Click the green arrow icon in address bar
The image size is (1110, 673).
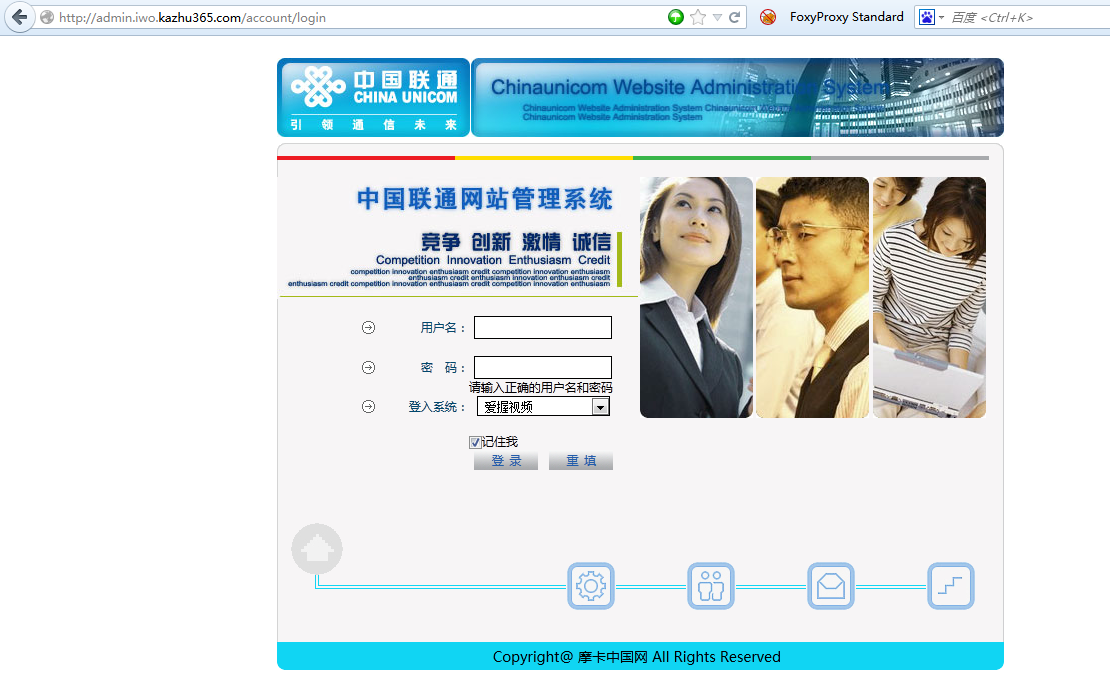pyautogui.click(x=676, y=17)
